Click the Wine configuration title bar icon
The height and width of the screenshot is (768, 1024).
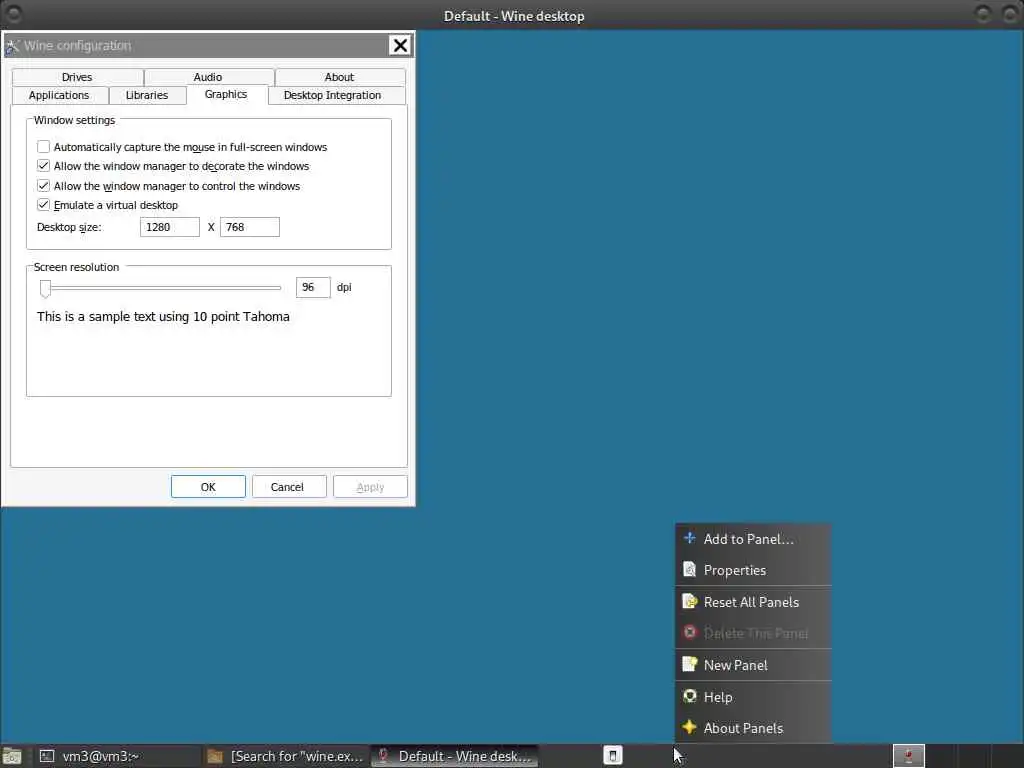[x=12, y=46]
